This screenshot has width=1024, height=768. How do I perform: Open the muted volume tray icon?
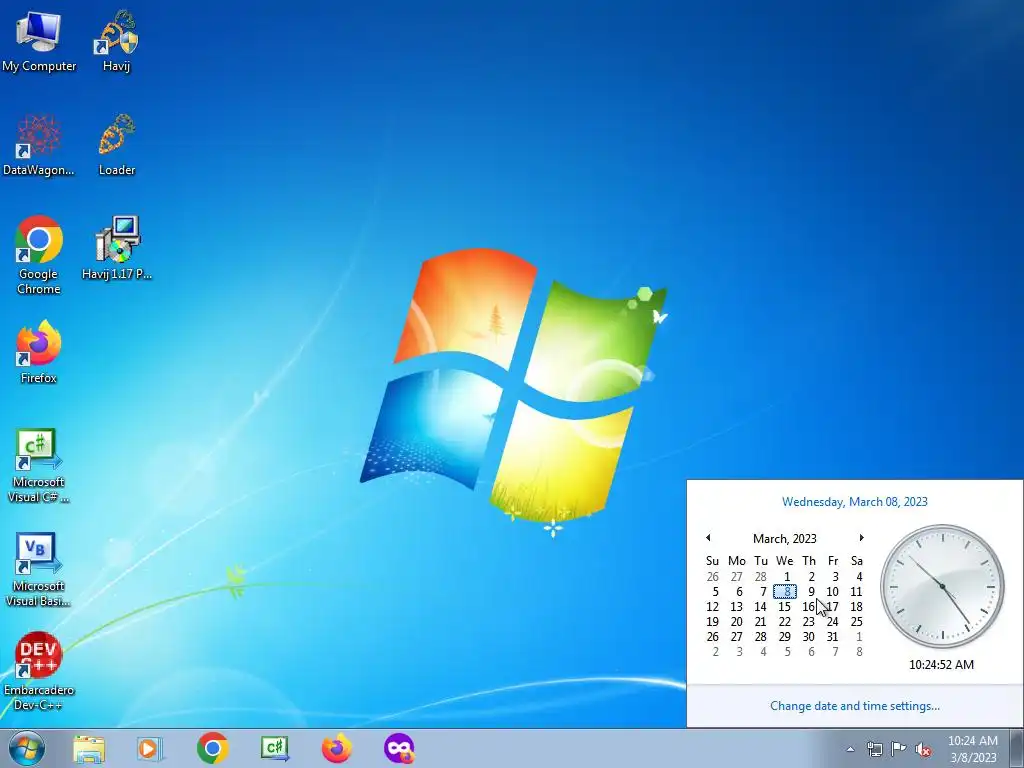click(923, 749)
